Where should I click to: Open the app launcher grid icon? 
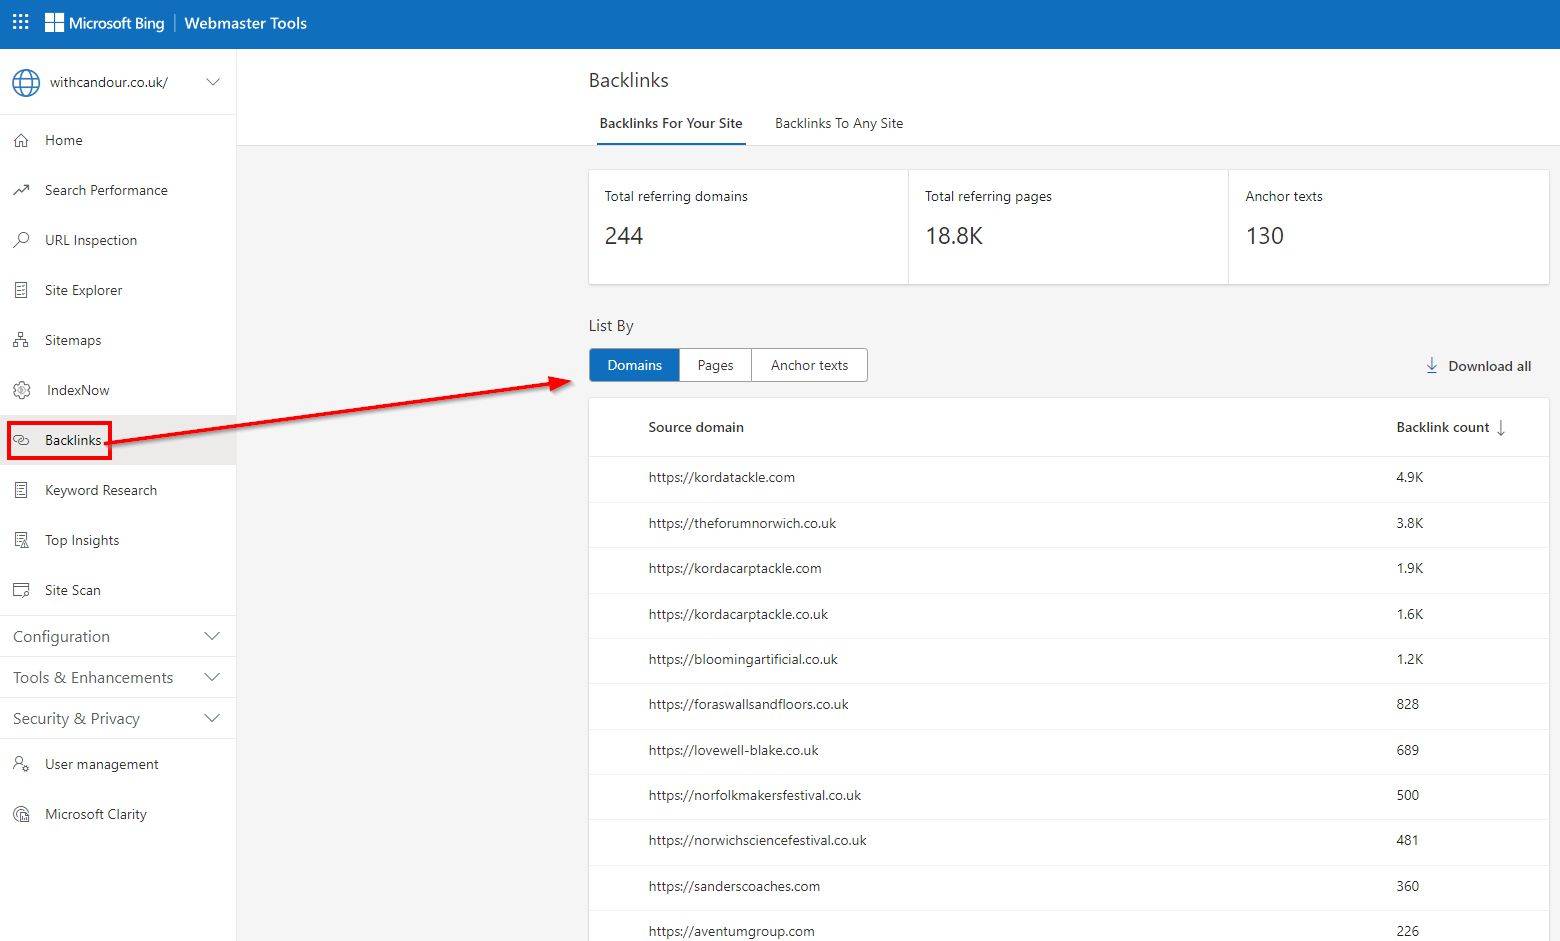(x=20, y=22)
